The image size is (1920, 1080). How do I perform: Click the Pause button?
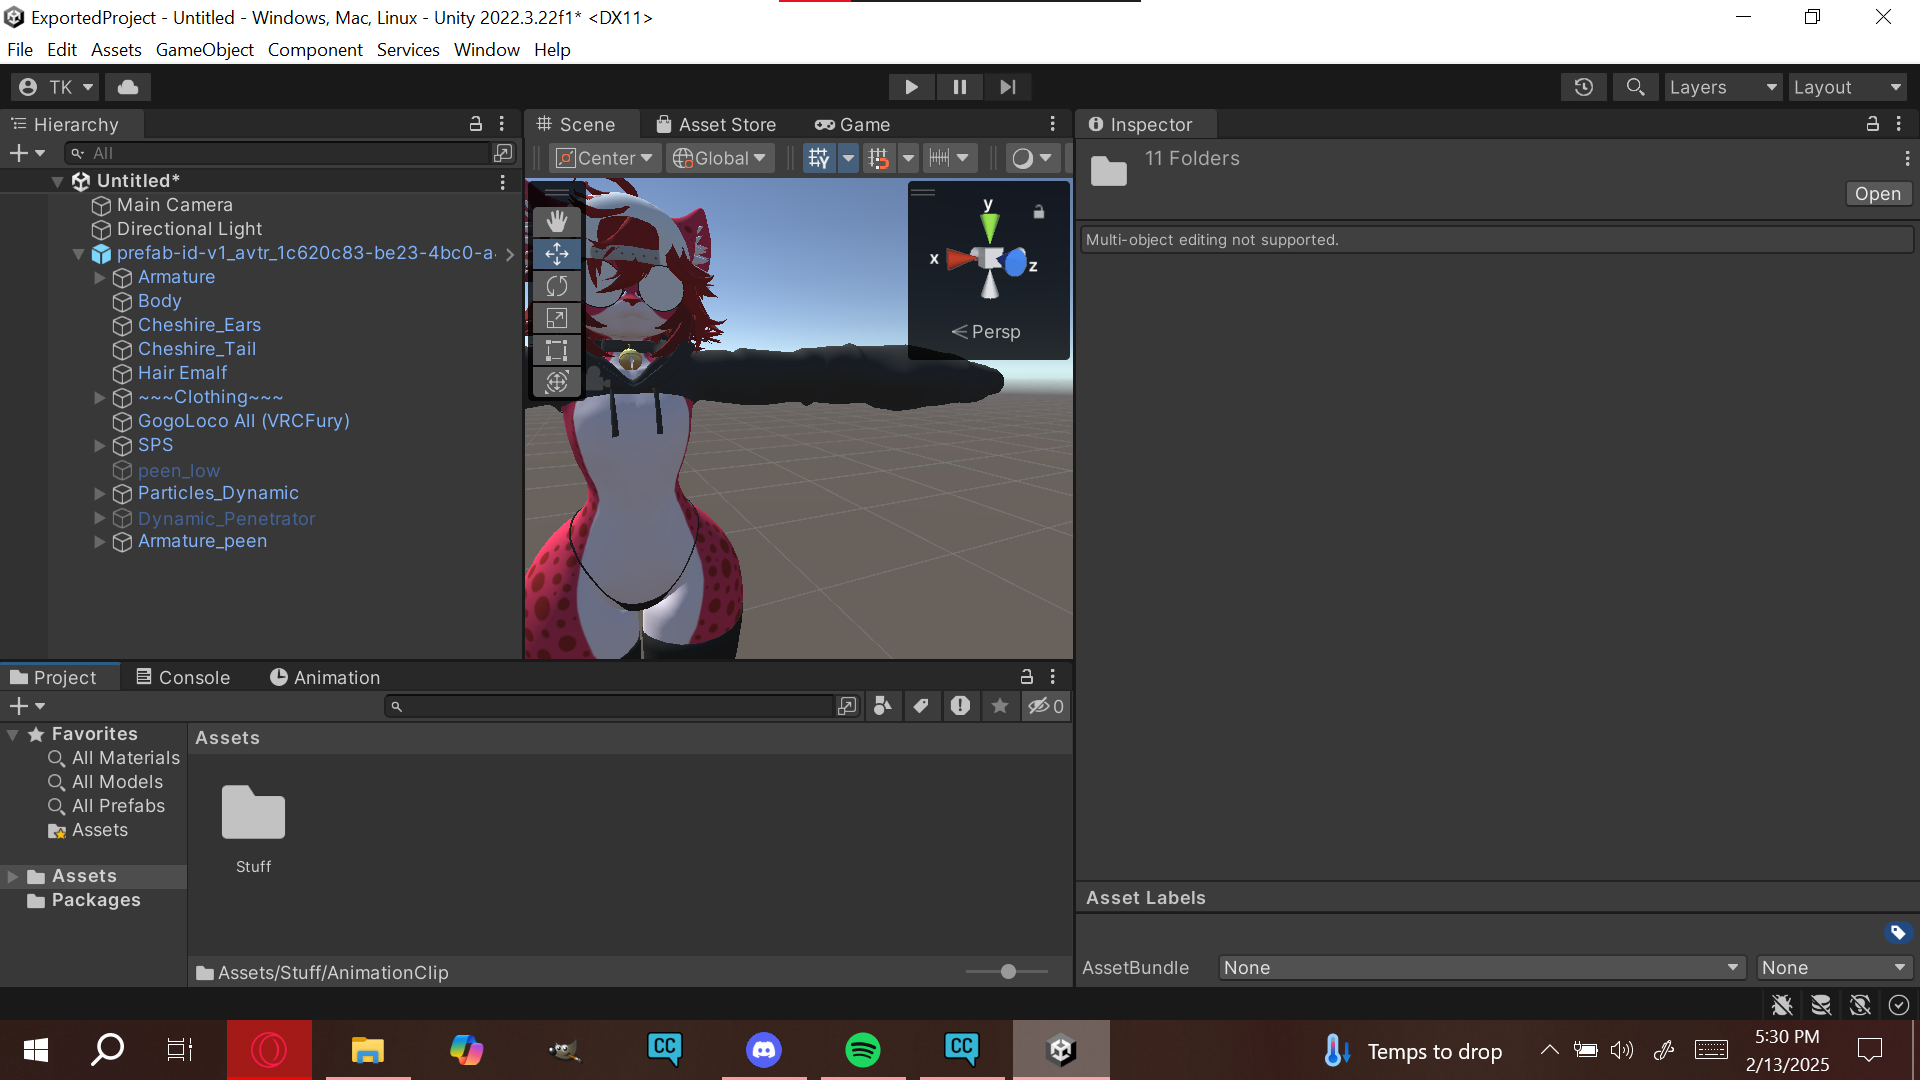point(959,87)
